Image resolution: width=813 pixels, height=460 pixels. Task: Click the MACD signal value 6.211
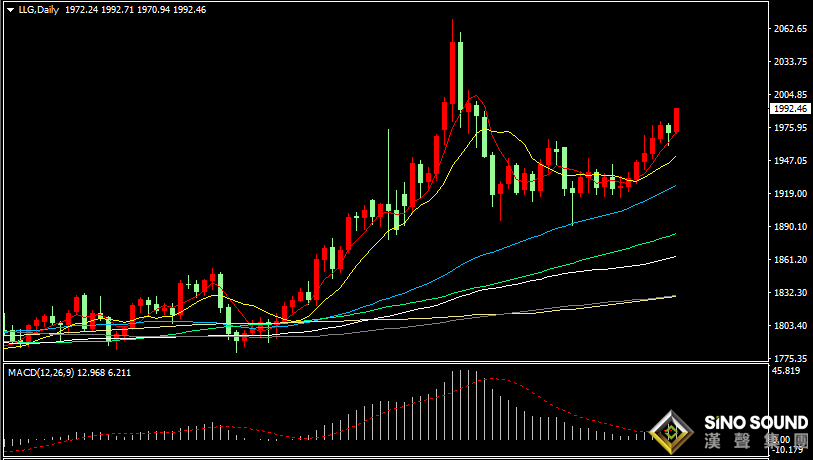click(x=119, y=372)
